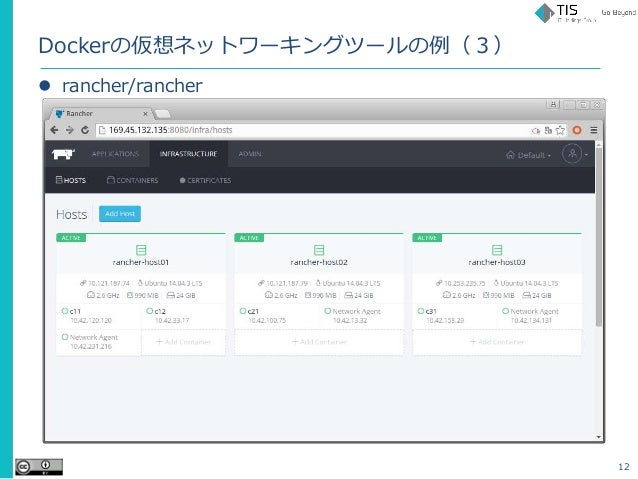The width and height of the screenshot is (638, 479).
Task: Click IP address 10.121.187.74
Action: coord(109,283)
